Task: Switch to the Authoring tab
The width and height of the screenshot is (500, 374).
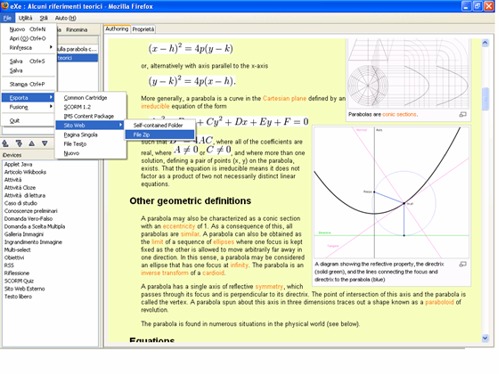Action: tap(117, 29)
